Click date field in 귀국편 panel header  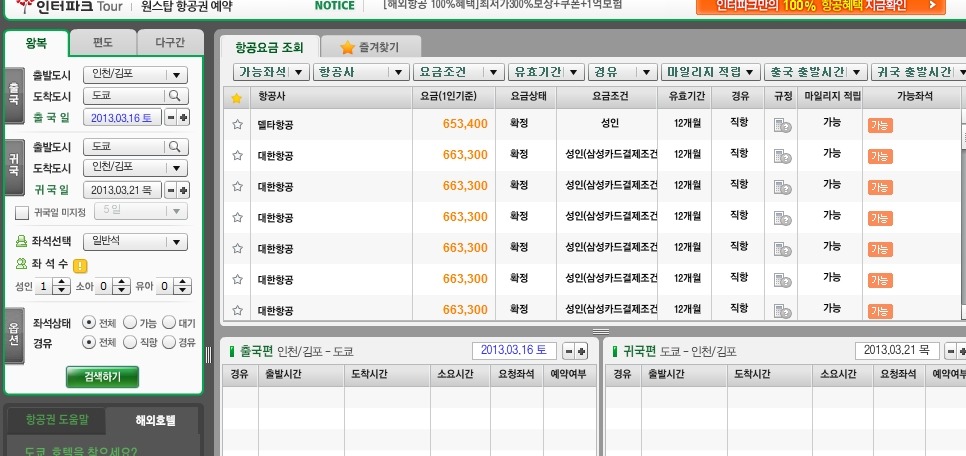897,351
